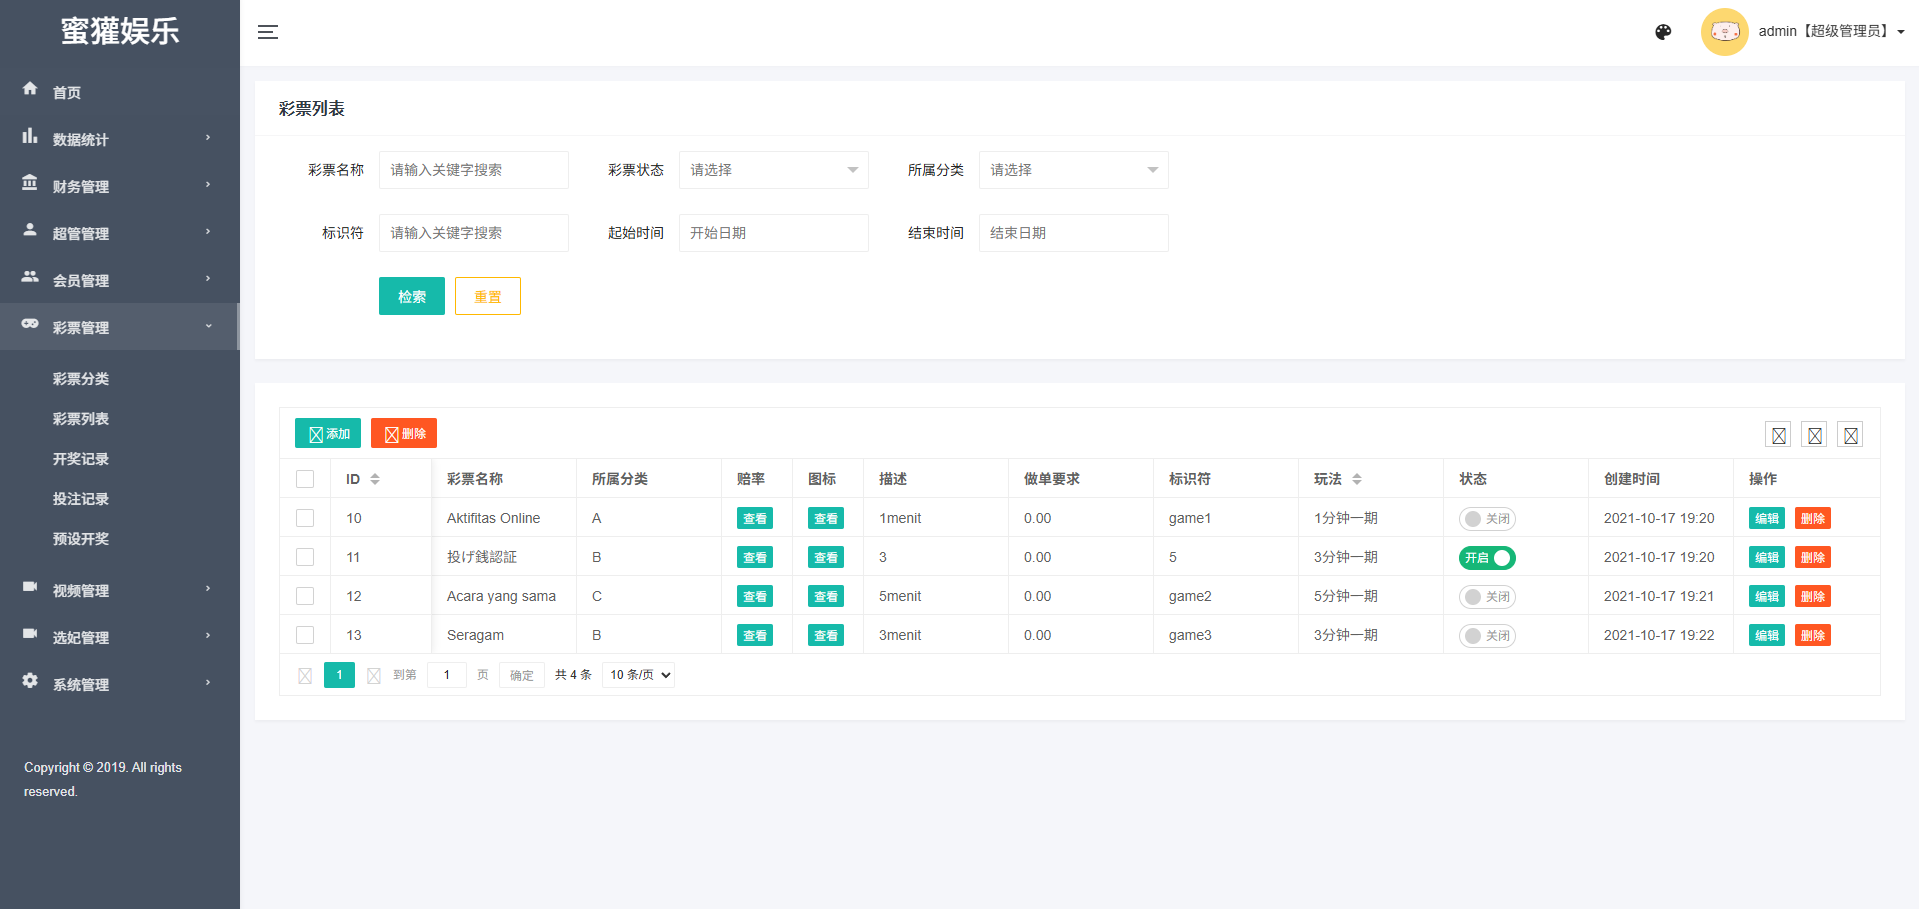Screen dimensions: 1919x909
Task: Click the 财务管理 bank icon
Action: click(30, 183)
